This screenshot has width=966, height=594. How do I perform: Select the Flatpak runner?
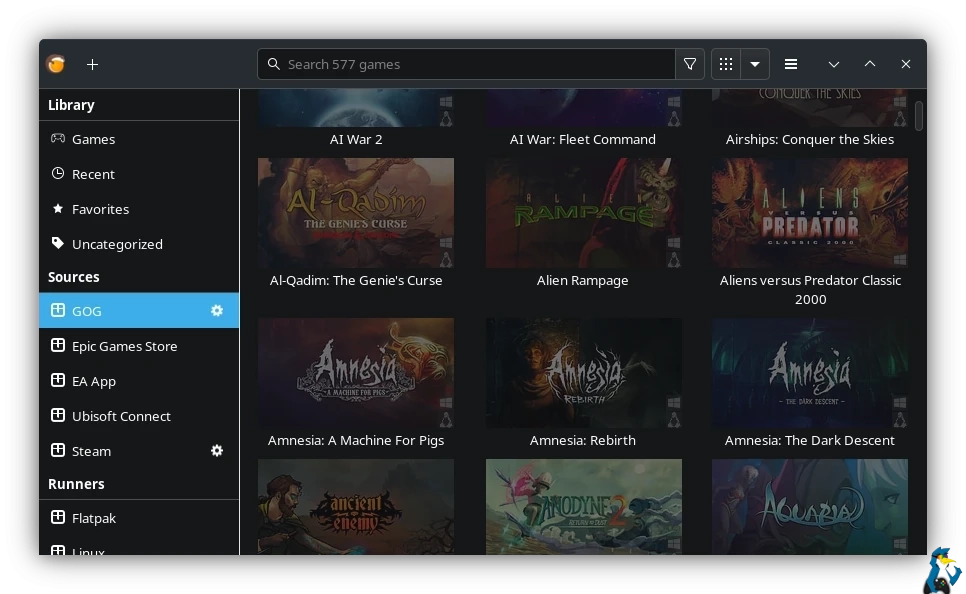(94, 518)
